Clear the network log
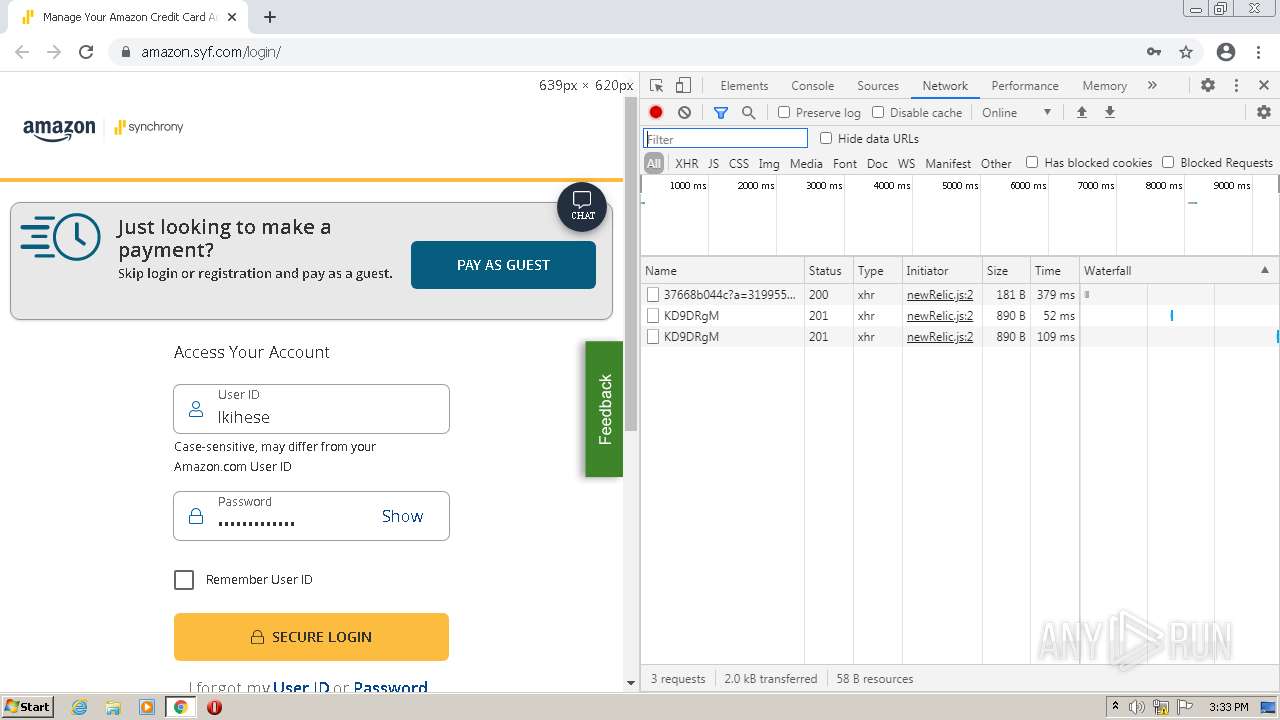 [x=684, y=112]
